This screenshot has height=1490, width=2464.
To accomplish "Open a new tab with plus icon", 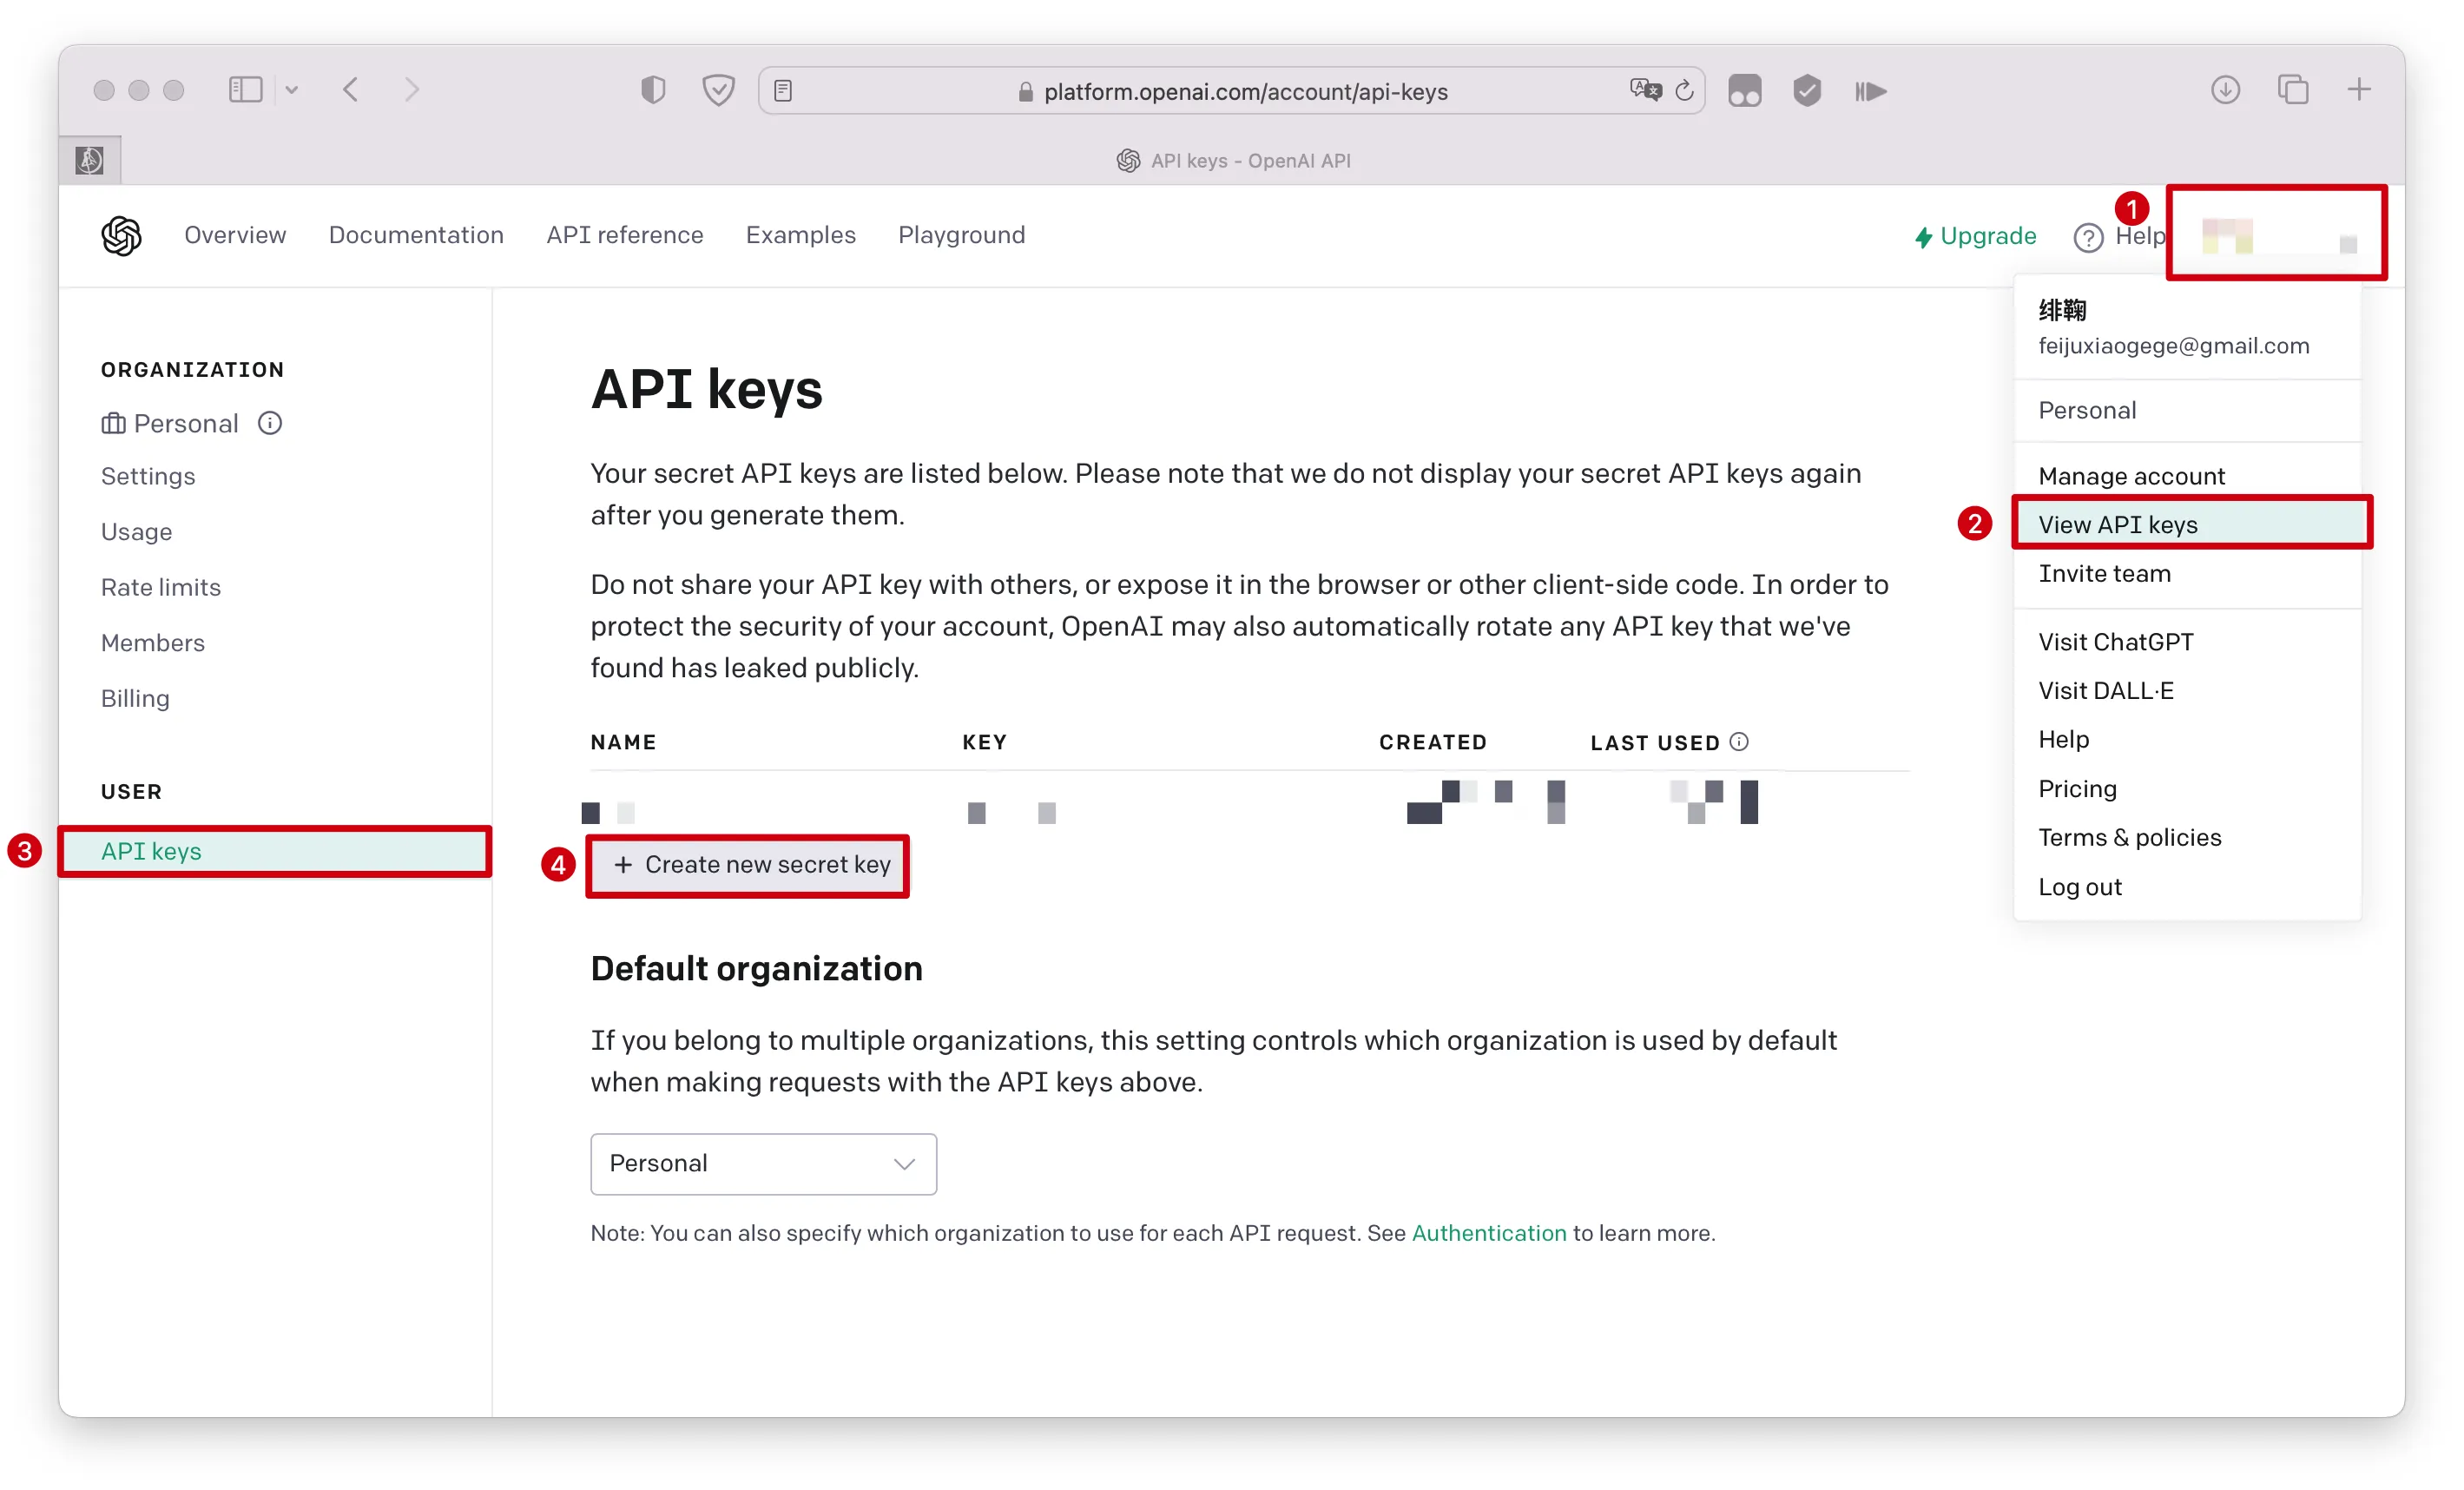I will click(x=2358, y=91).
